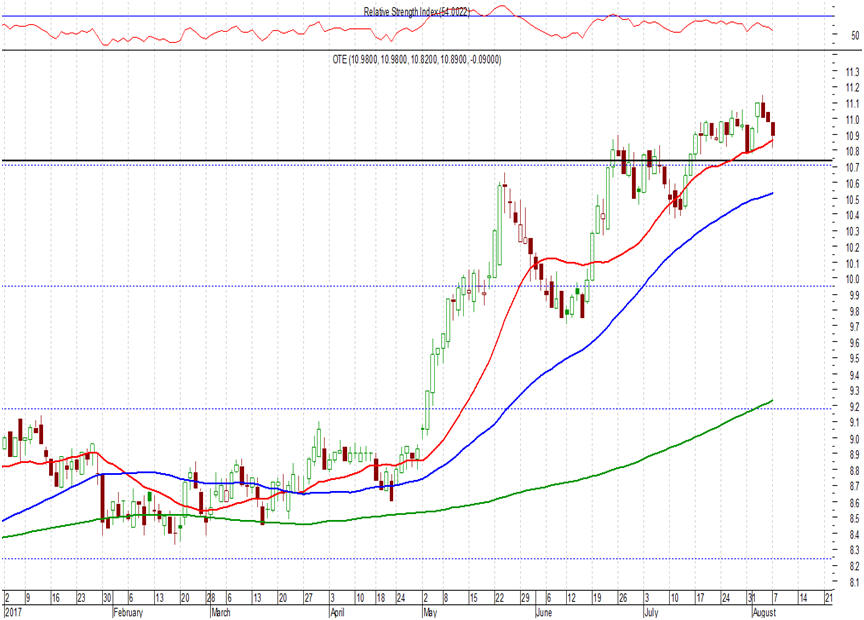864x620 pixels.
Task: Click the 8.3 price axis label
Action: point(854,550)
